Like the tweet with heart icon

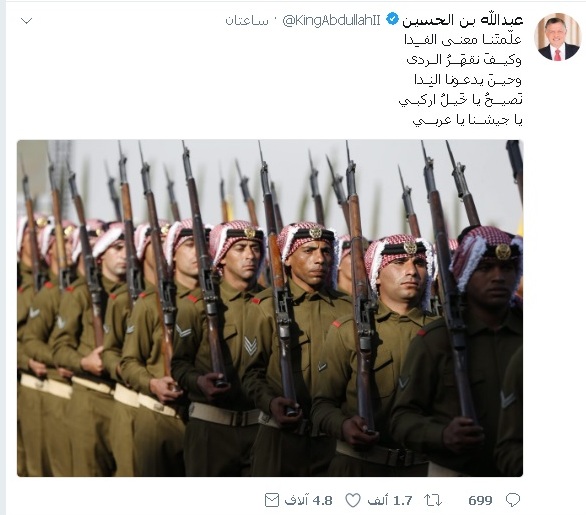[x=352, y=500]
